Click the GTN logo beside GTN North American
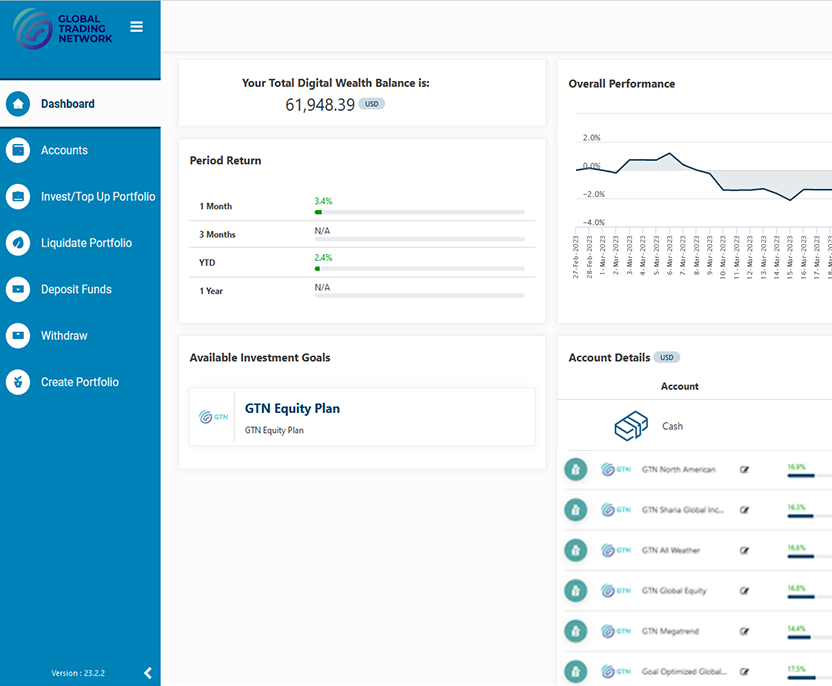Screen dimensions: 832x686 (616, 470)
